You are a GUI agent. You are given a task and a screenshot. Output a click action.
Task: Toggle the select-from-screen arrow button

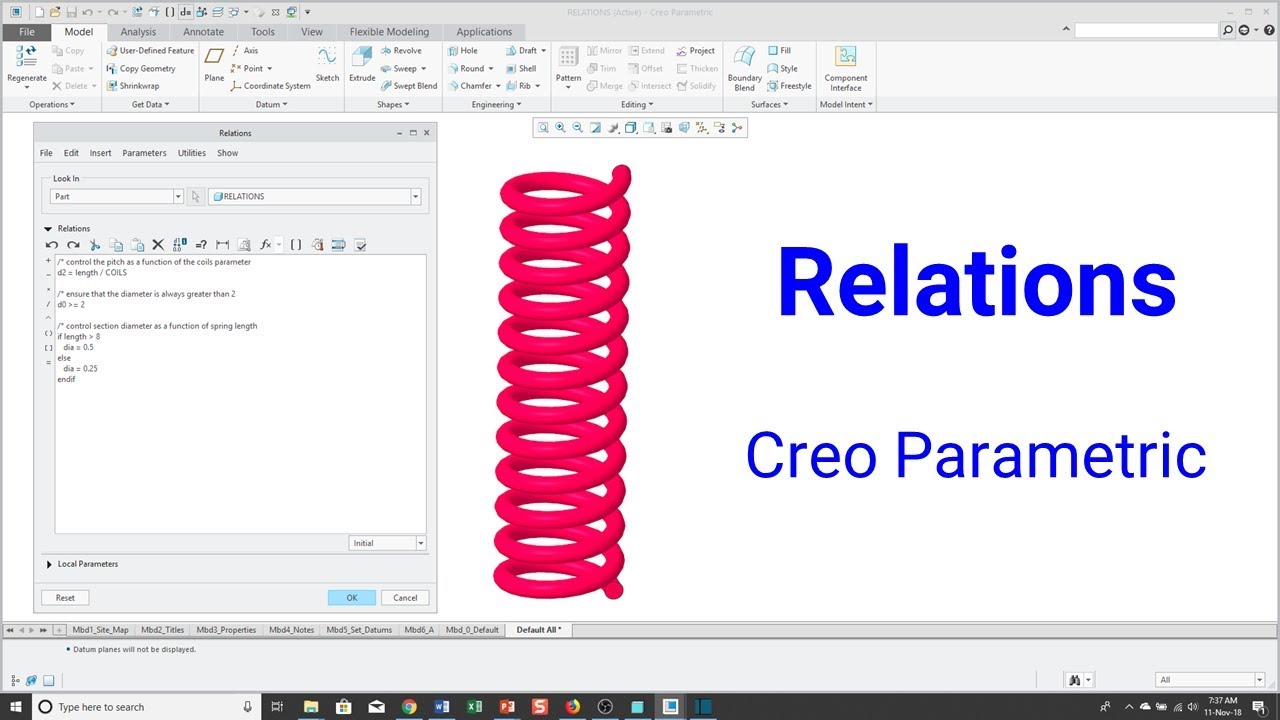(196, 197)
